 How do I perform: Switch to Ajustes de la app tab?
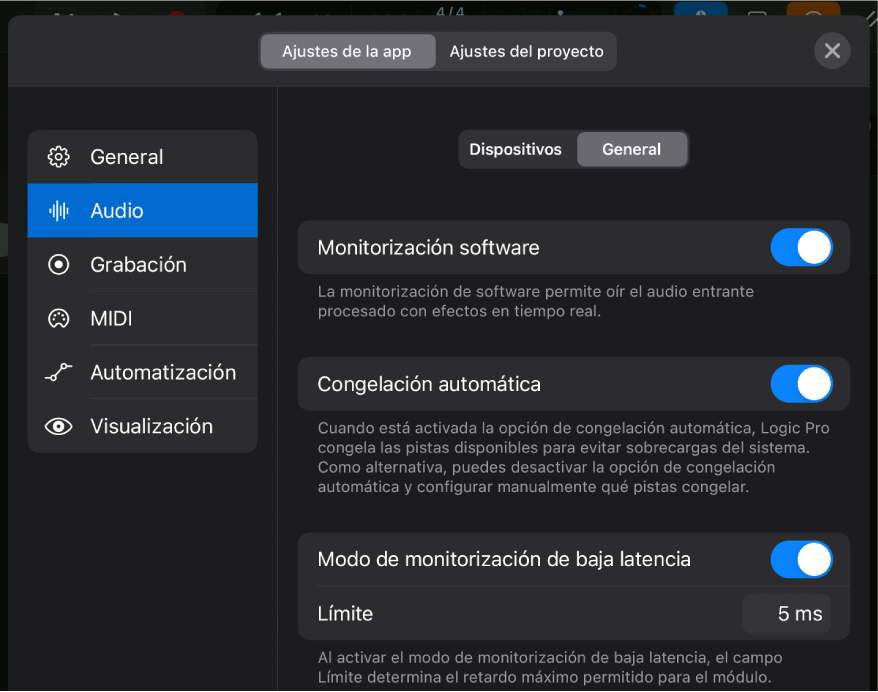[347, 52]
